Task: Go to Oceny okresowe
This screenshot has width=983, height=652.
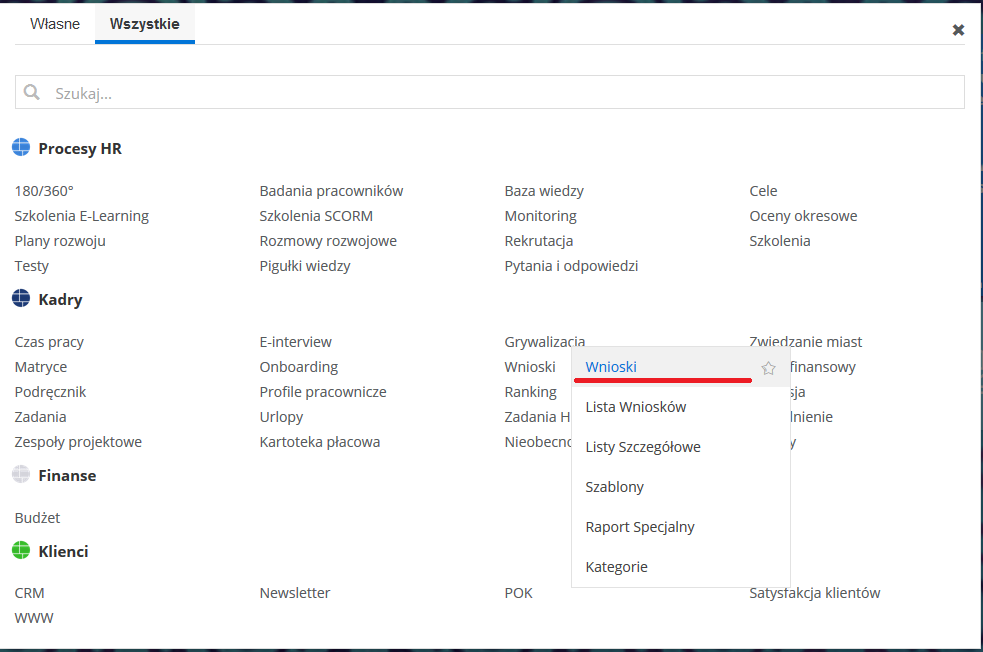Action: 804,216
